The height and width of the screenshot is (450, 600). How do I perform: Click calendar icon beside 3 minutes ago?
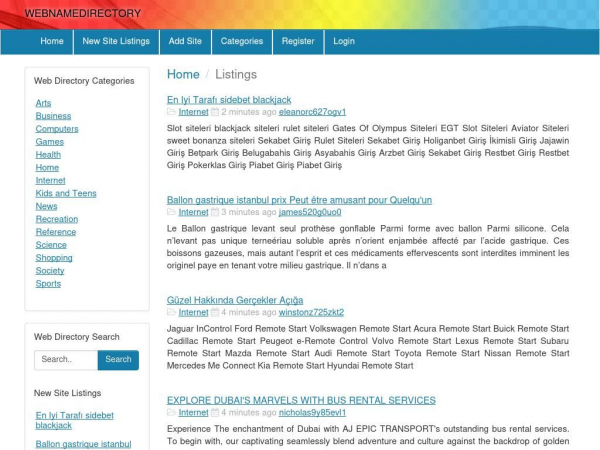click(215, 212)
